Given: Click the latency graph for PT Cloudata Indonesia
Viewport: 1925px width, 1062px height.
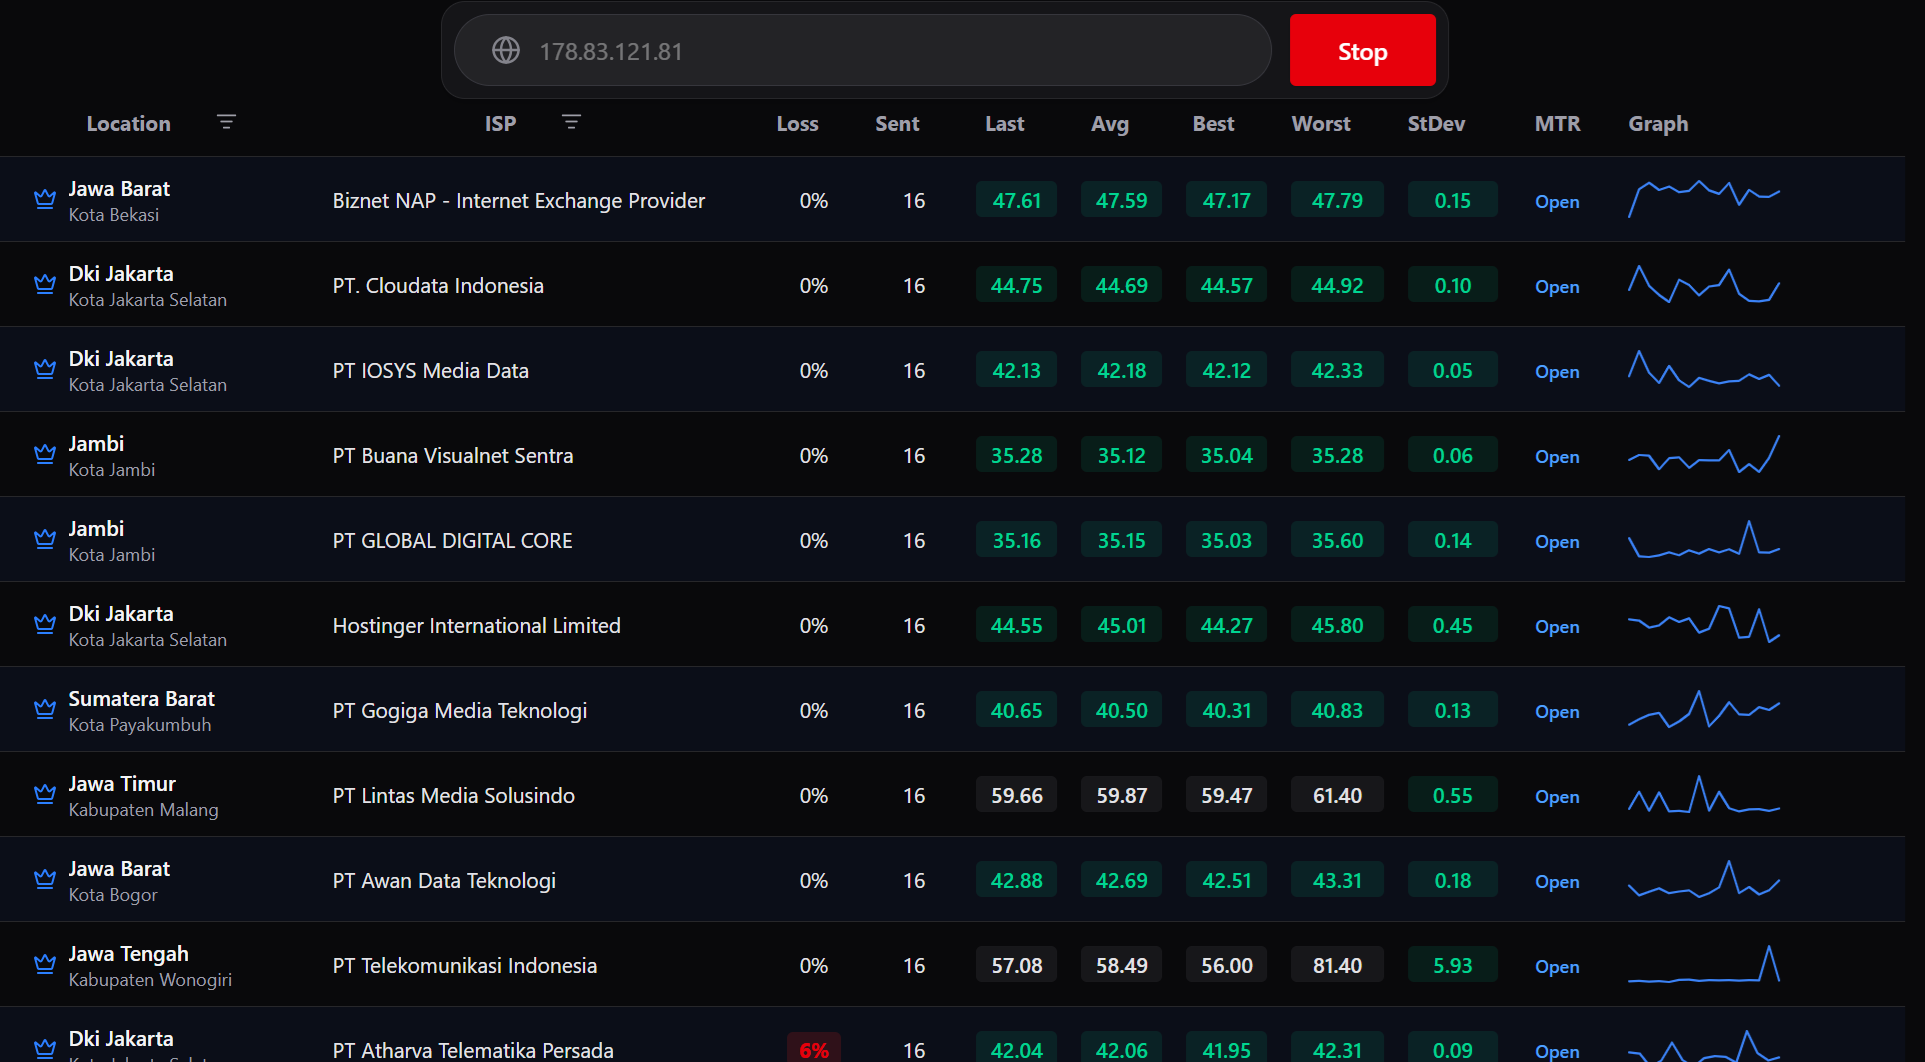Looking at the screenshot, I should click(1704, 284).
